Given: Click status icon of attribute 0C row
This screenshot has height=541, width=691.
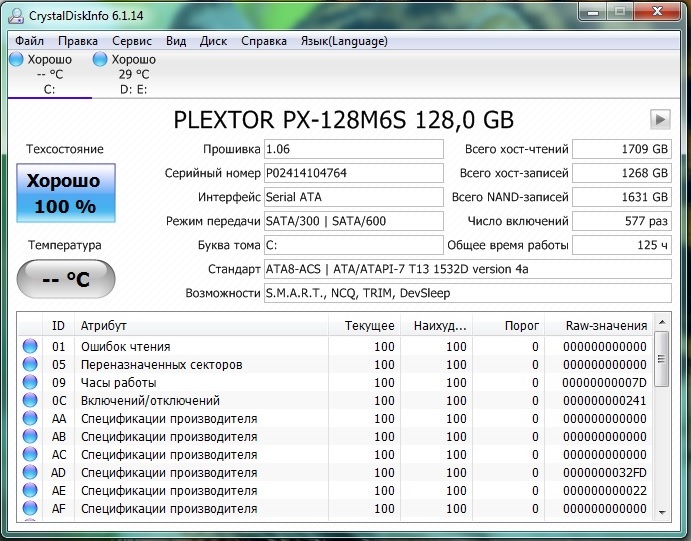Looking at the screenshot, I should [x=30, y=400].
